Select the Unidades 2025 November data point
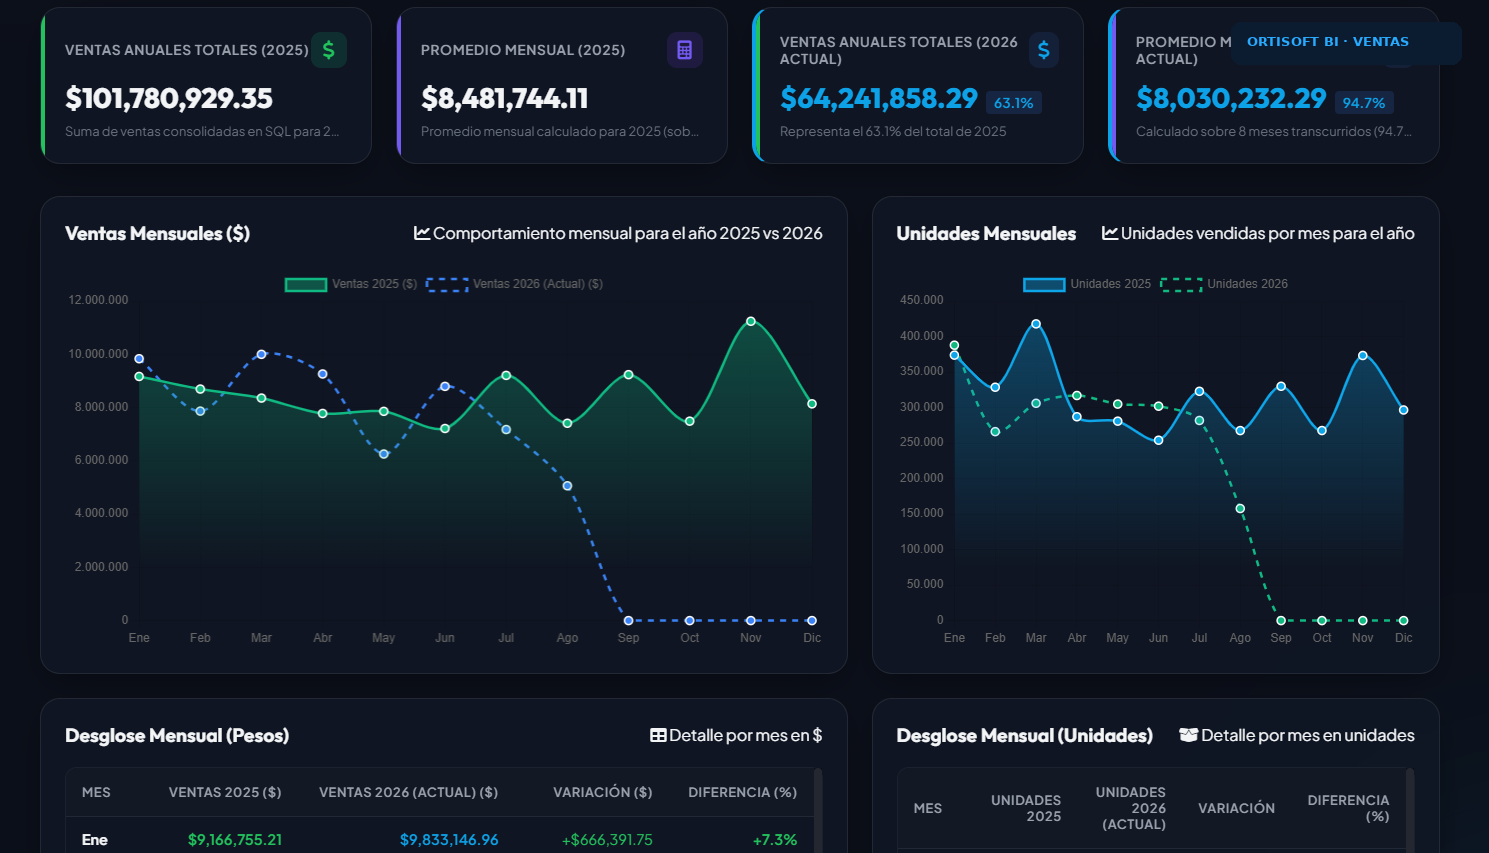The height and width of the screenshot is (853, 1489). [x=1363, y=356]
